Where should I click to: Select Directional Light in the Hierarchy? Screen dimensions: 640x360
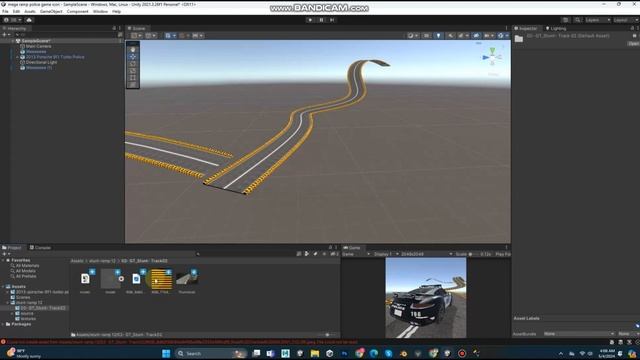pyautogui.click(x=41, y=62)
